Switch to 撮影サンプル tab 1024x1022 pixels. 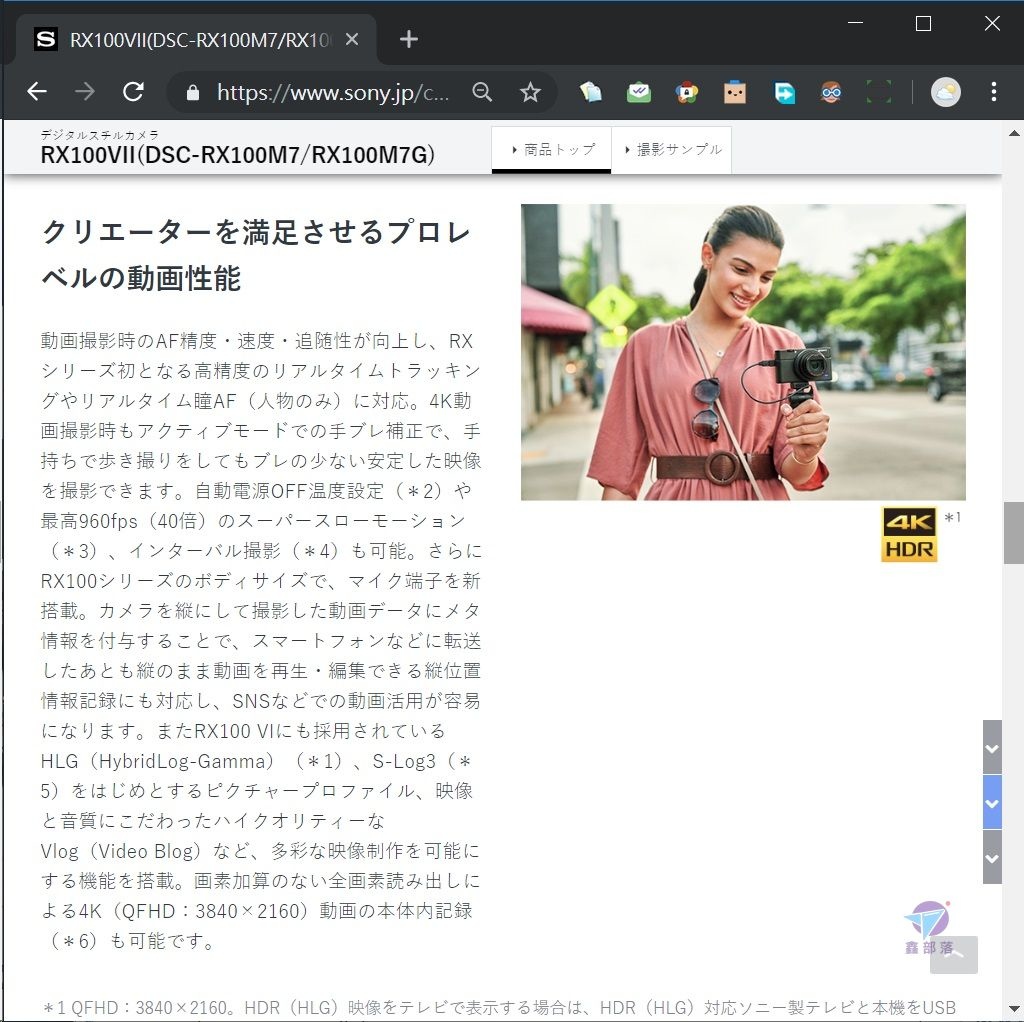point(671,150)
